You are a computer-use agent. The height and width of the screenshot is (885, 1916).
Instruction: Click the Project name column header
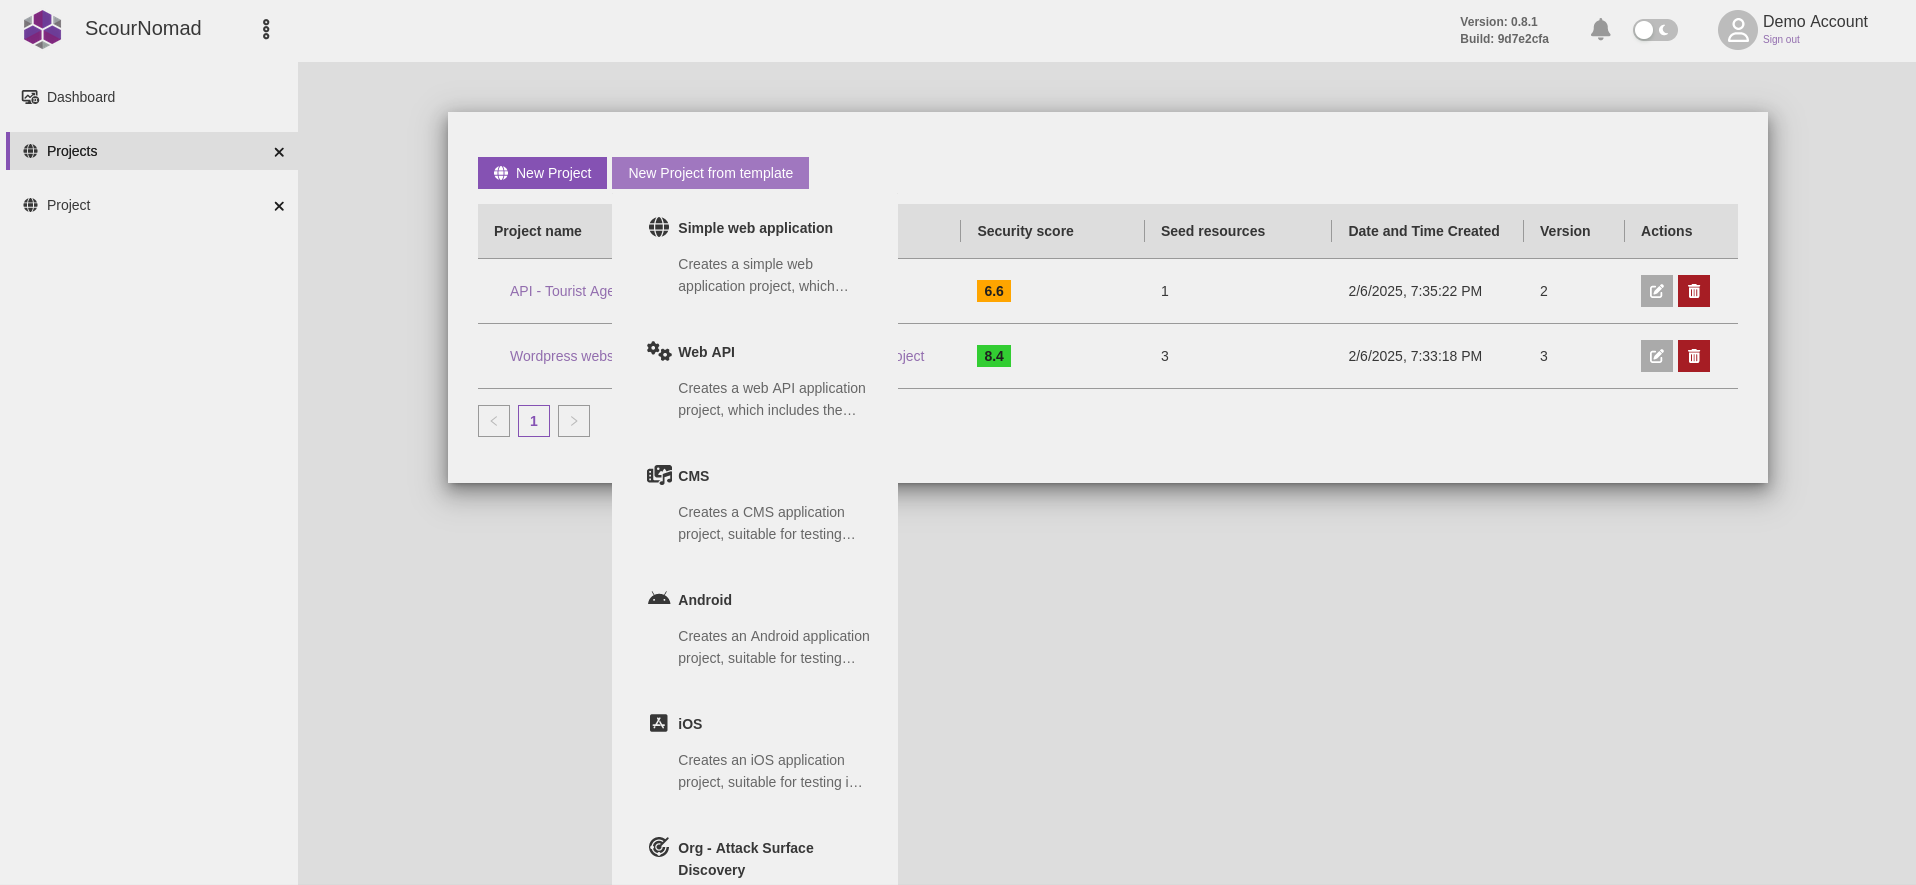point(538,231)
